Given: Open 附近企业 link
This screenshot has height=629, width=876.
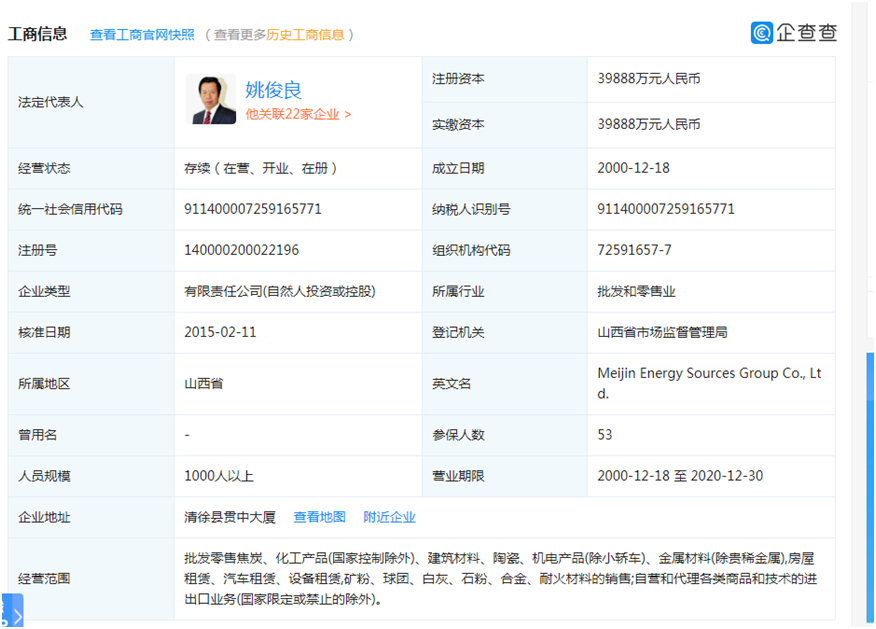Looking at the screenshot, I should click(389, 517).
